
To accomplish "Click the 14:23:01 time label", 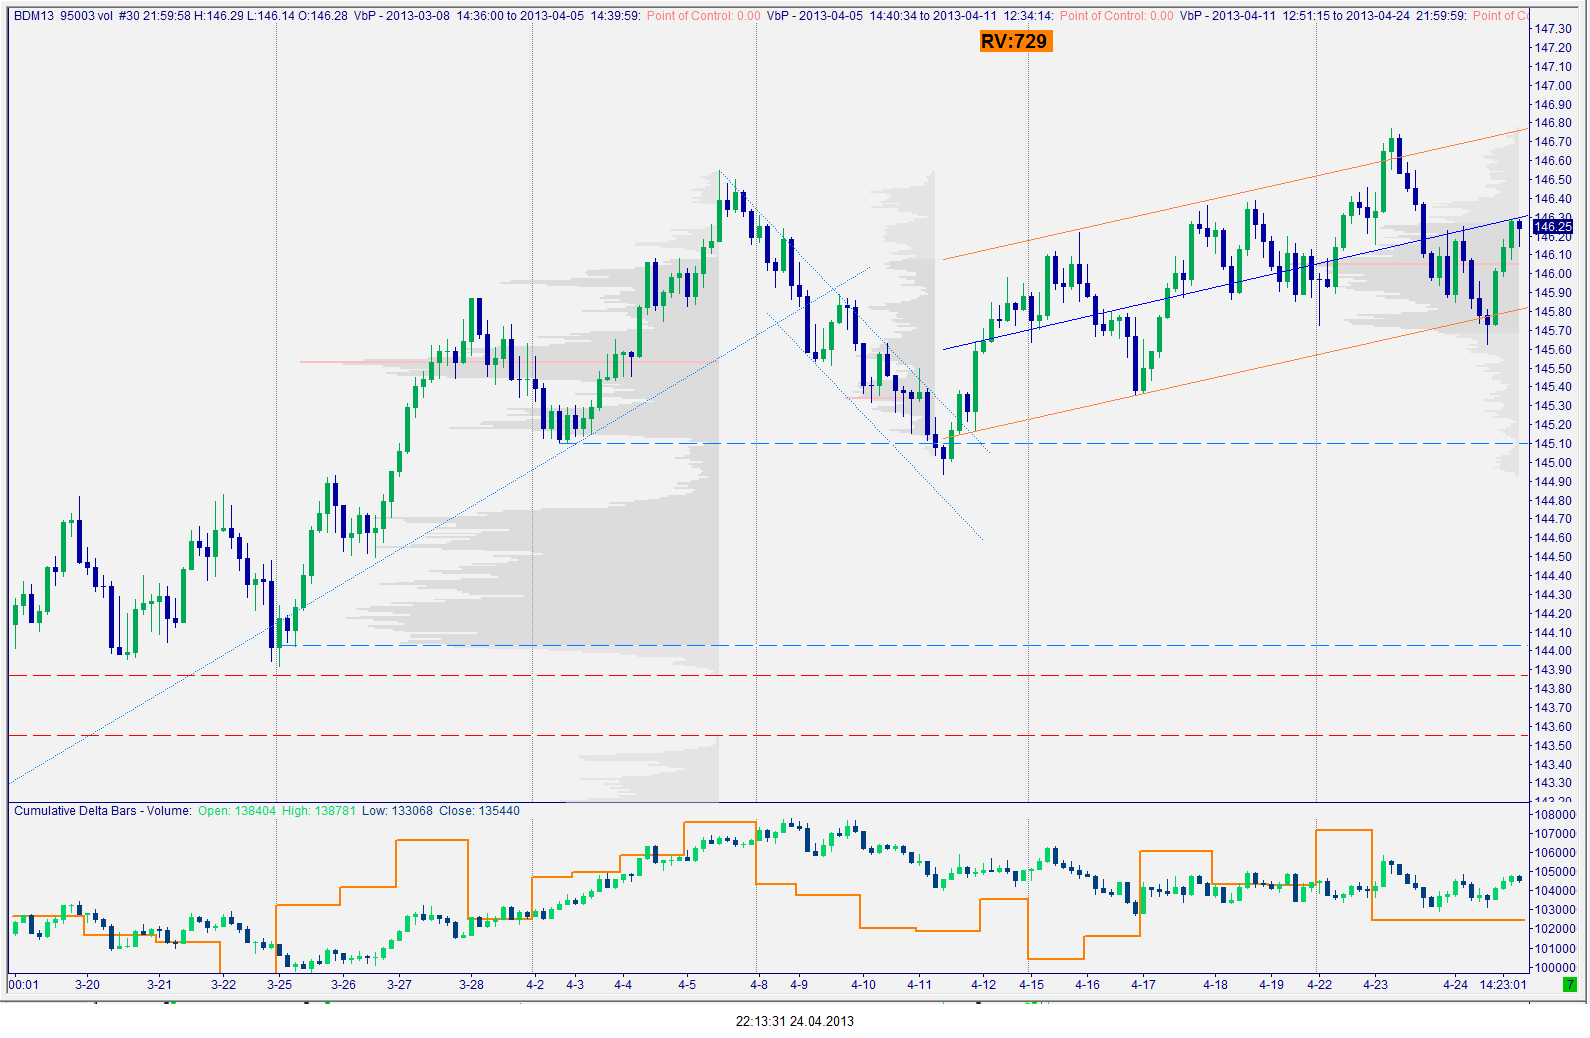I will pos(1503,985).
